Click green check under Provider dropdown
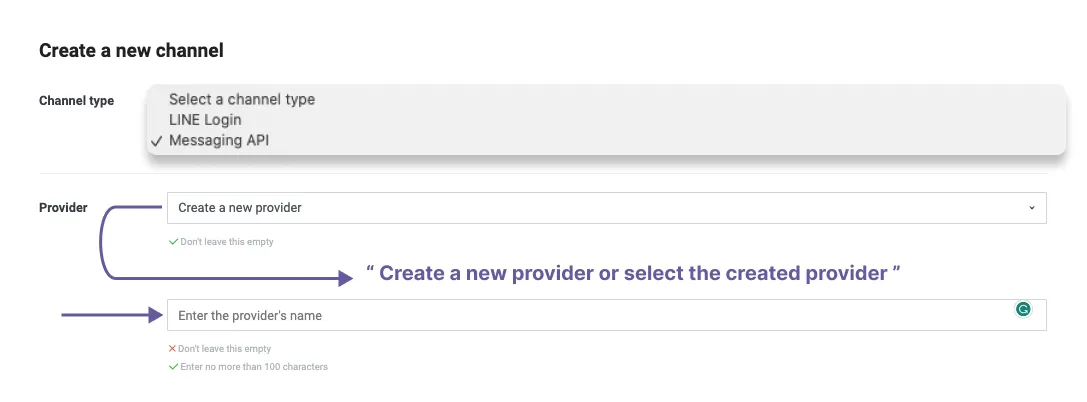 coord(173,242)
